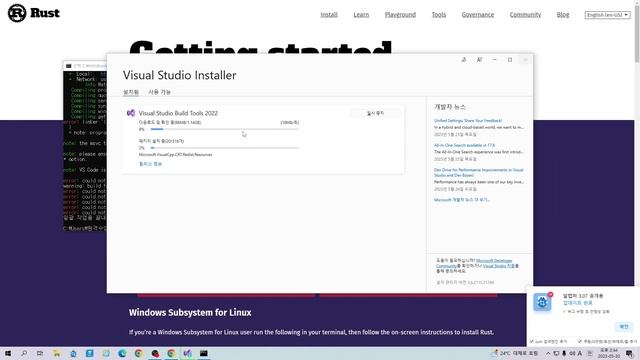640x360 pixels.
Task: Open the Blog link on Rust site
Action: click(x=562, y=15)
